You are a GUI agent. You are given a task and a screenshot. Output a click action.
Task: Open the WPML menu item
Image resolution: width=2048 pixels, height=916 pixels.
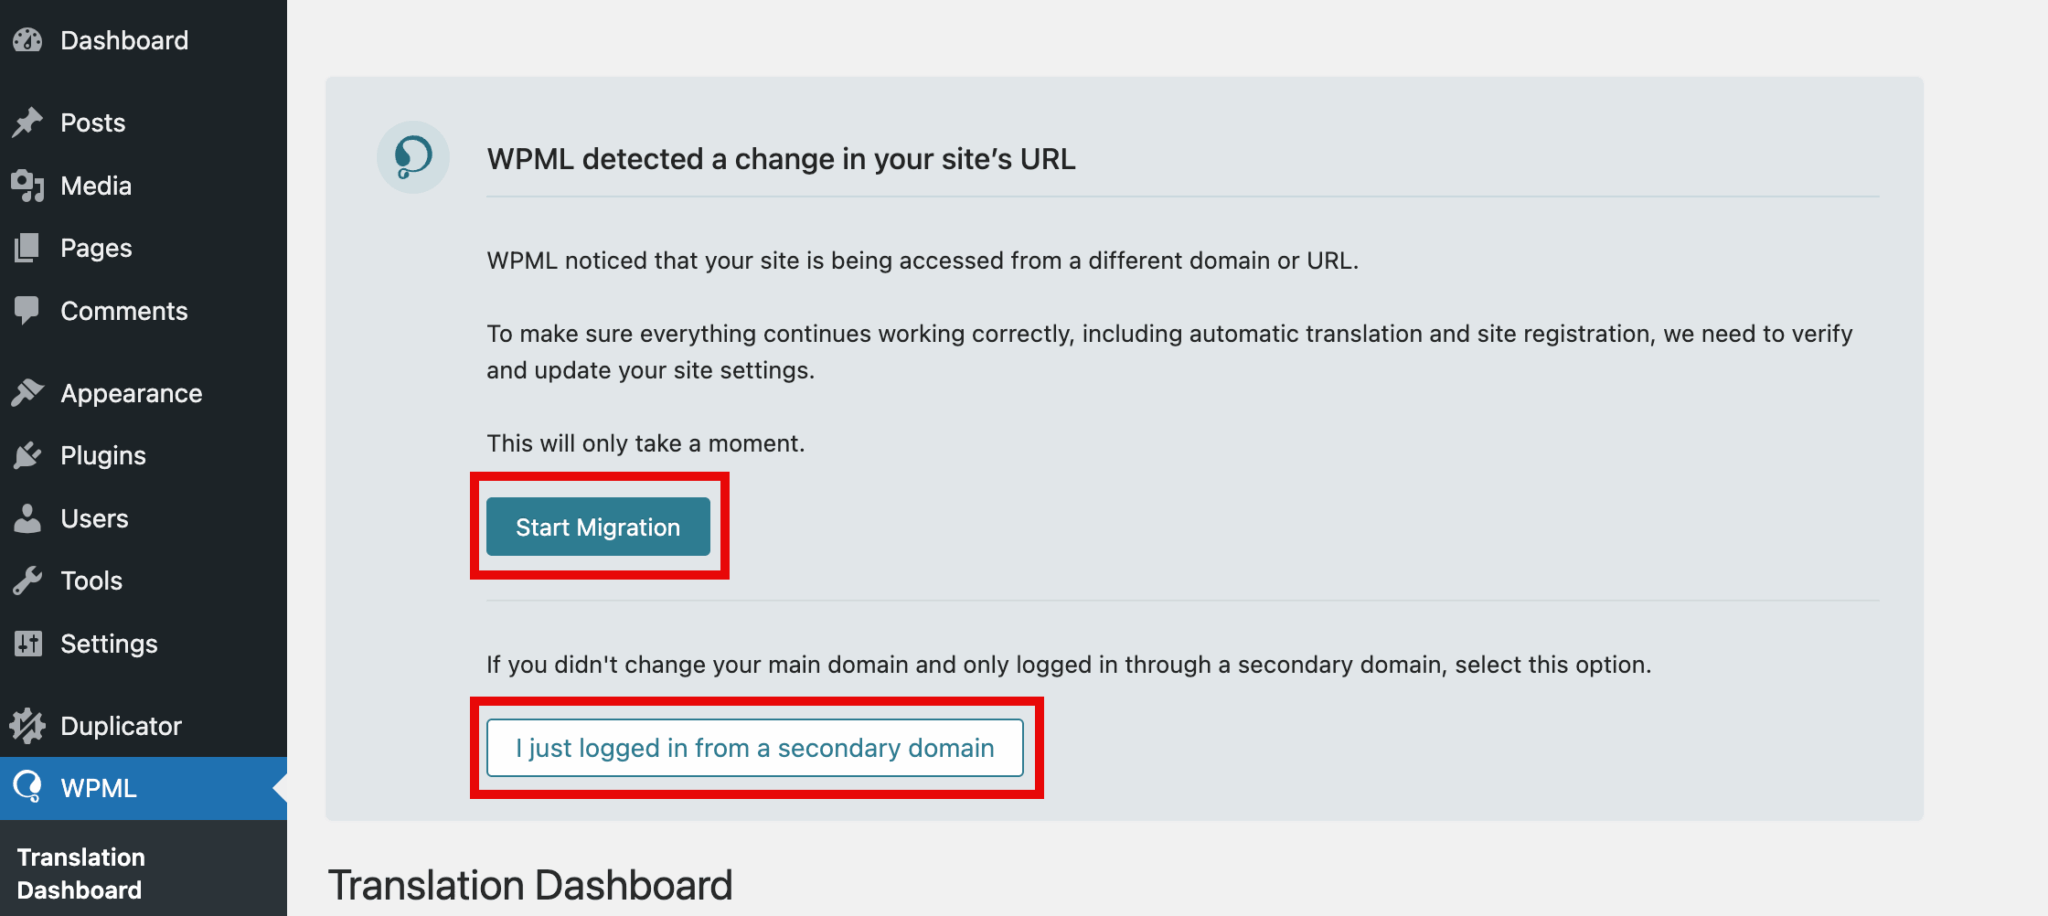98,788
